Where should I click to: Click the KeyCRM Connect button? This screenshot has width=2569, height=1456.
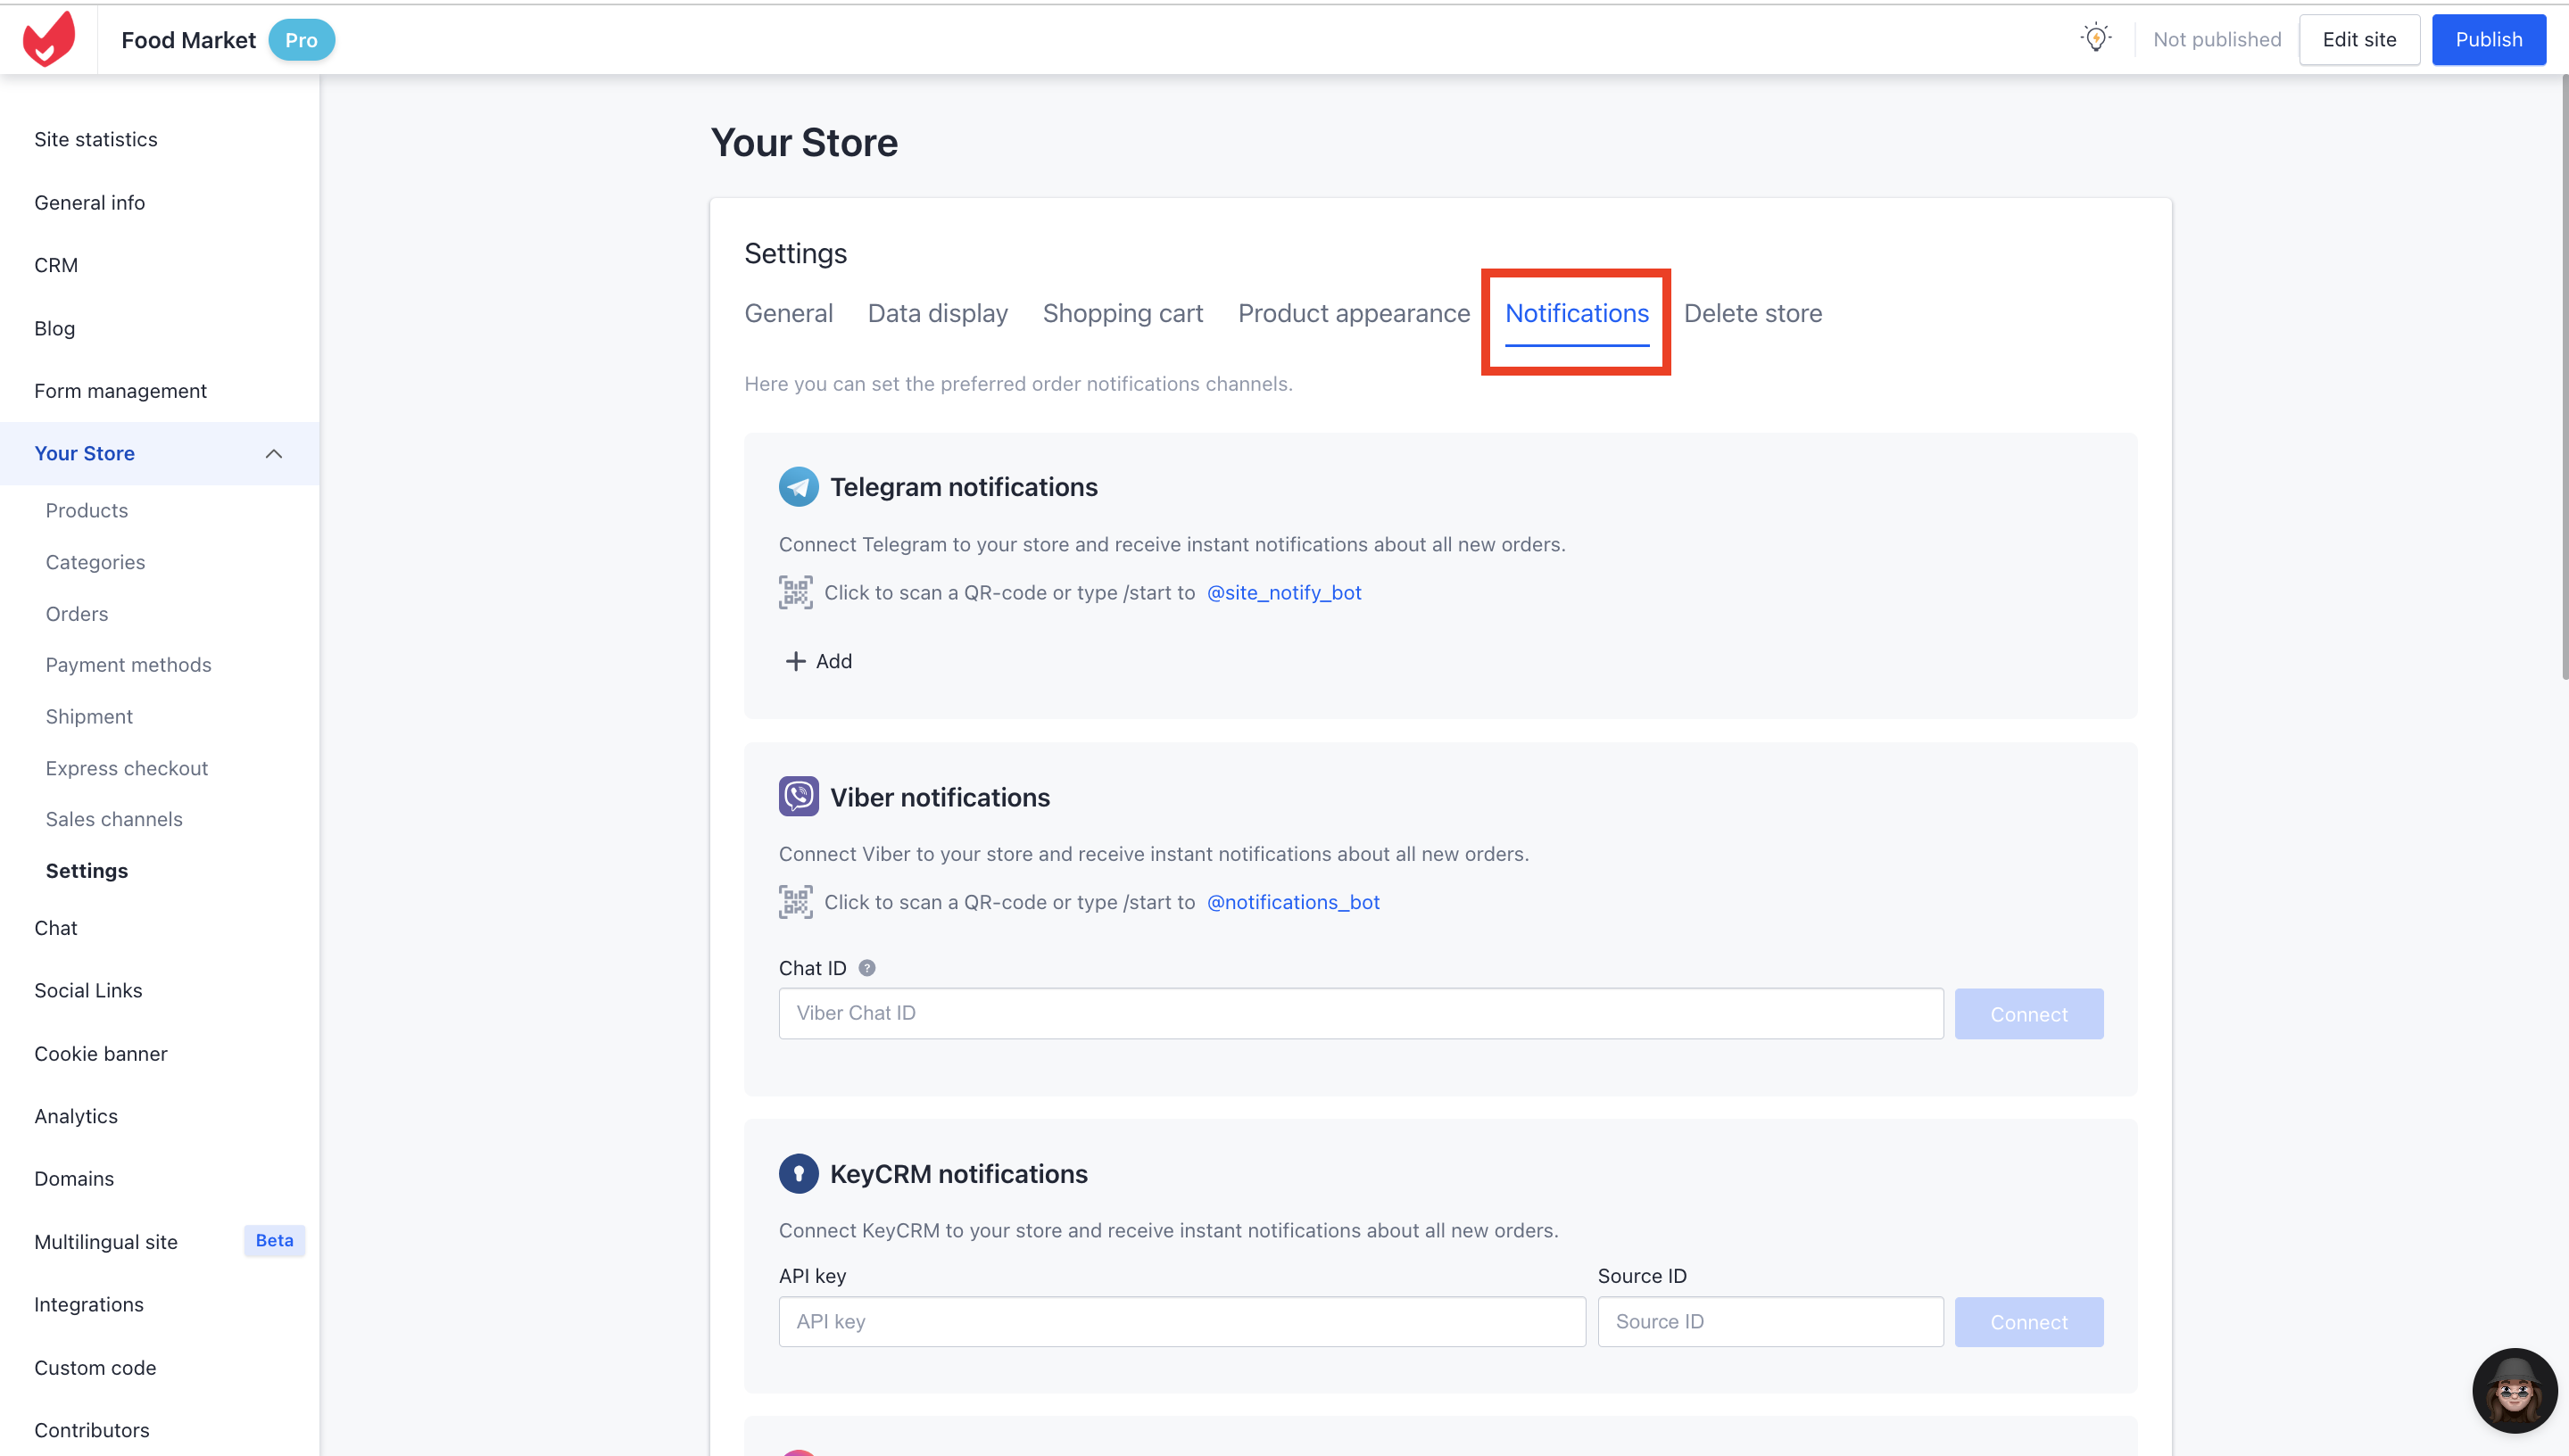[2028, 1322]
